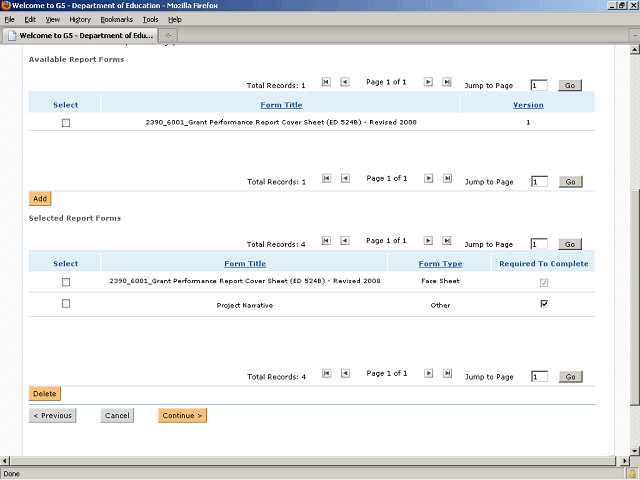Click last-page icon in Available Report Forms bottom pager
Viewport: 640px width, 480px height.
pyautogui.click(x=447, y=179)
